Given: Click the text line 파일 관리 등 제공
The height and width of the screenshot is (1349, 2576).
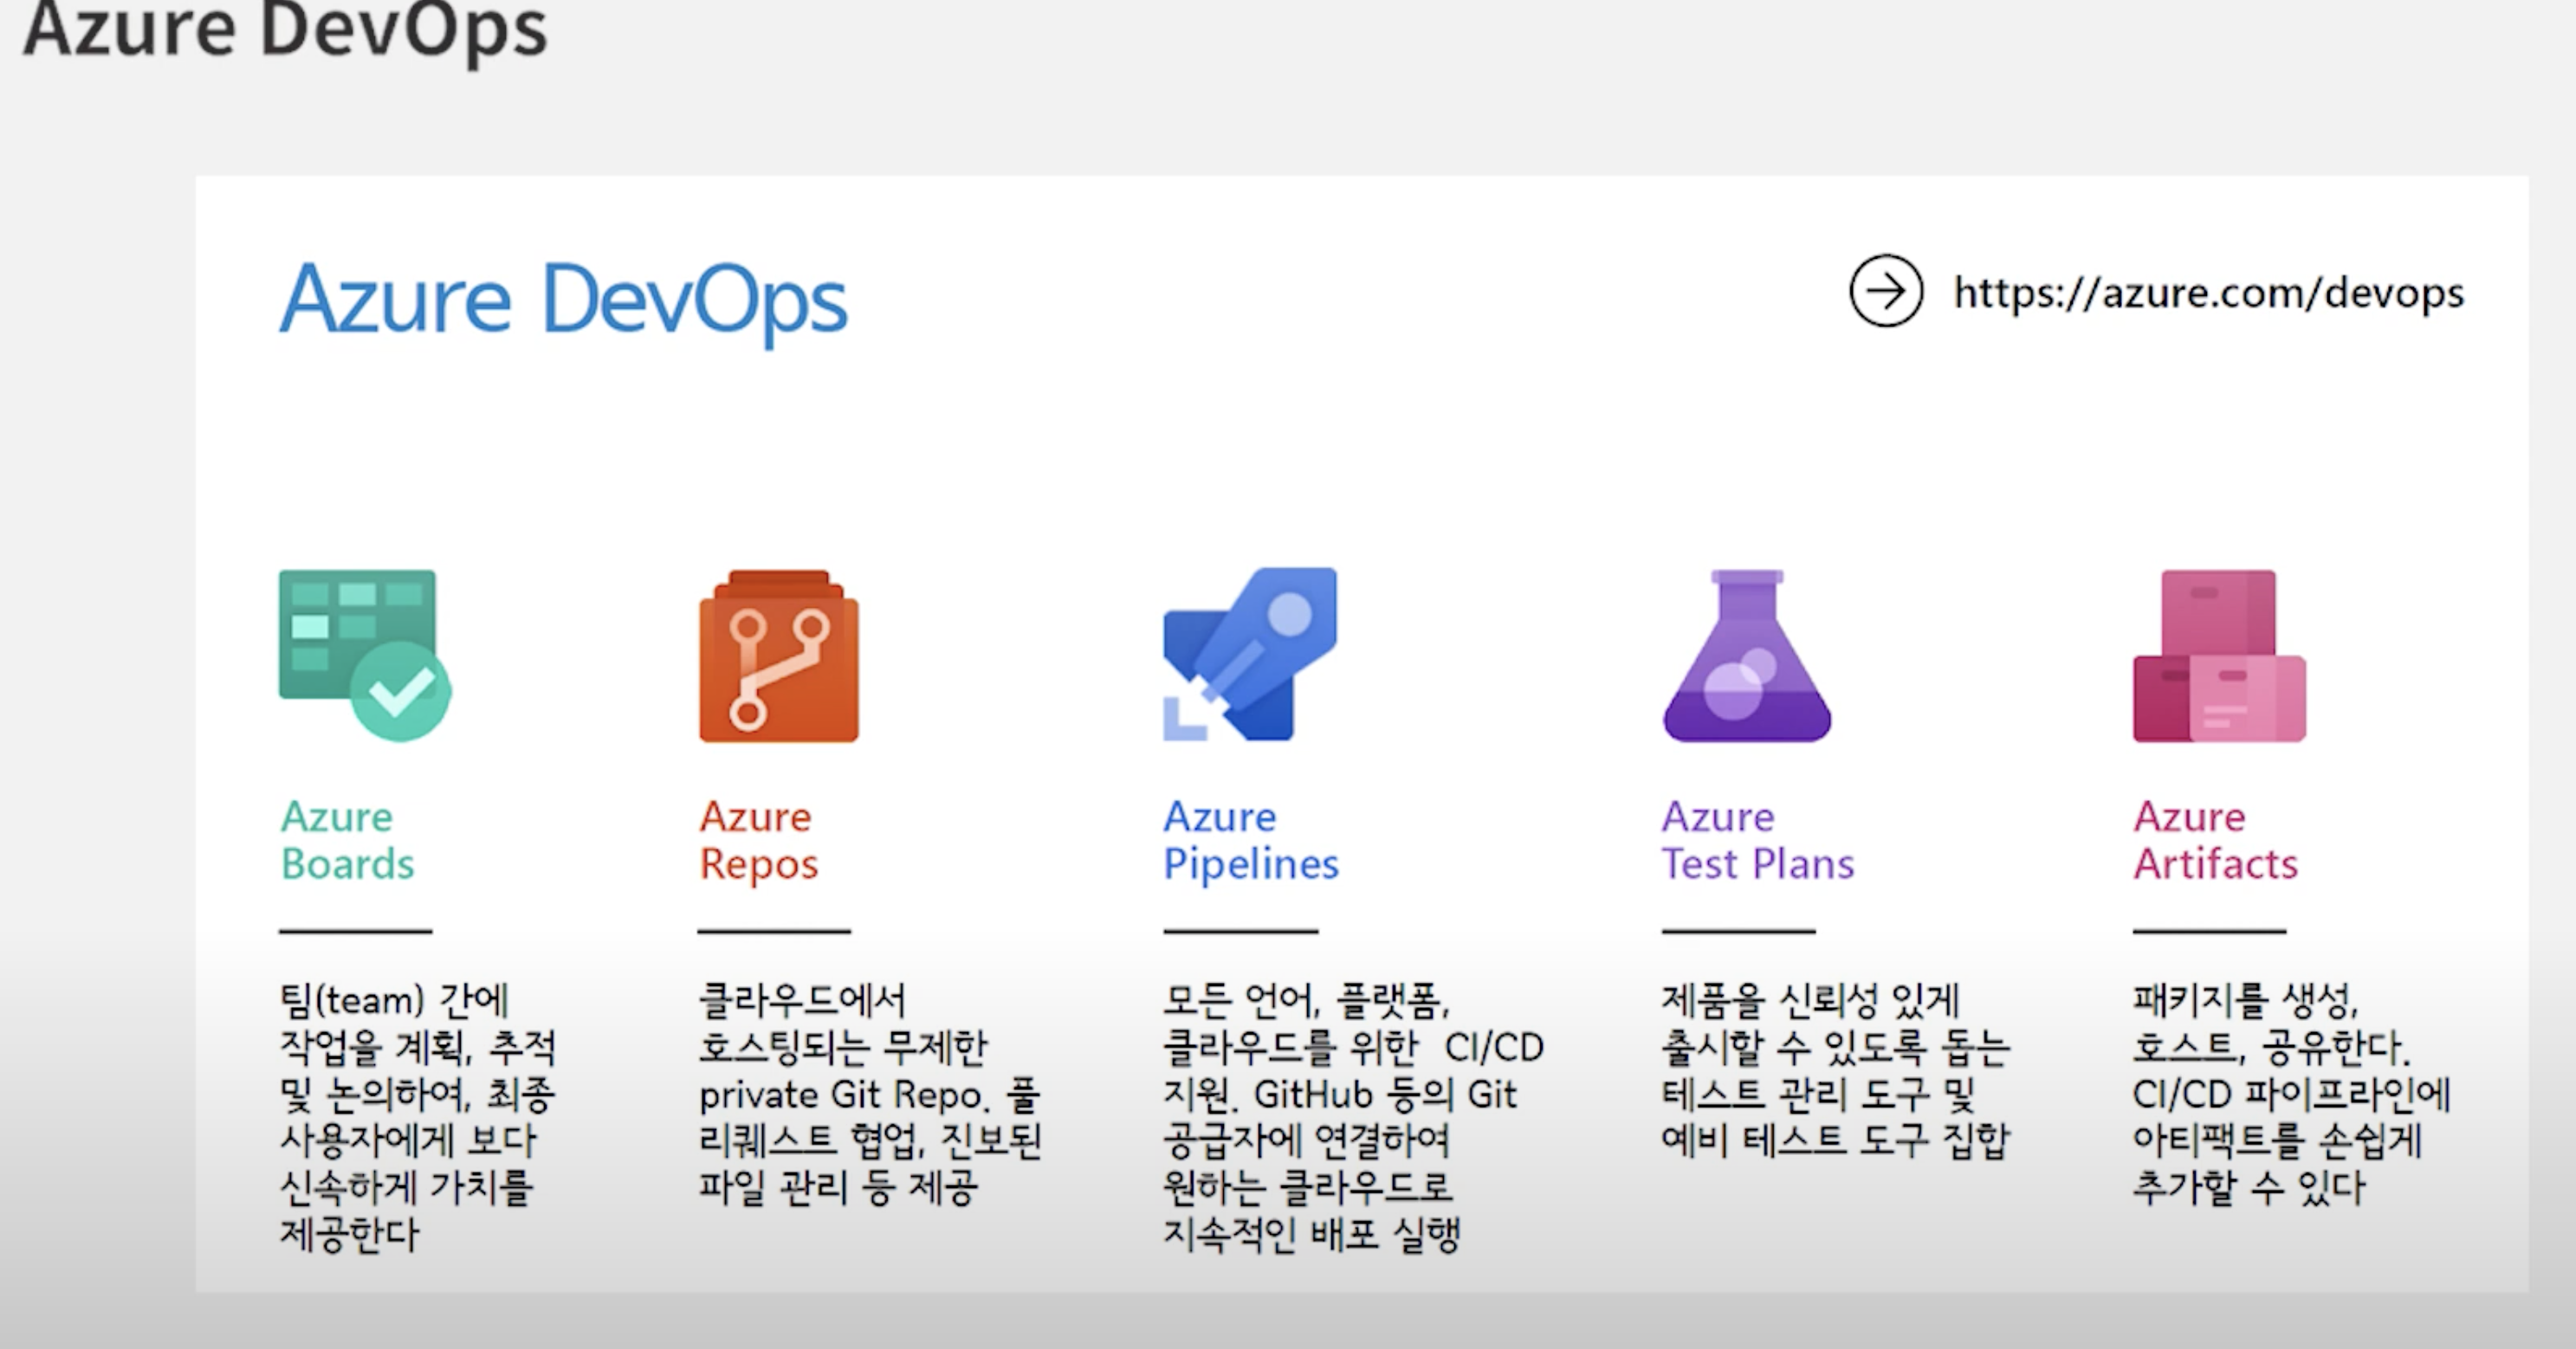Looking at the screenshot, I should tap(837, 1187).
